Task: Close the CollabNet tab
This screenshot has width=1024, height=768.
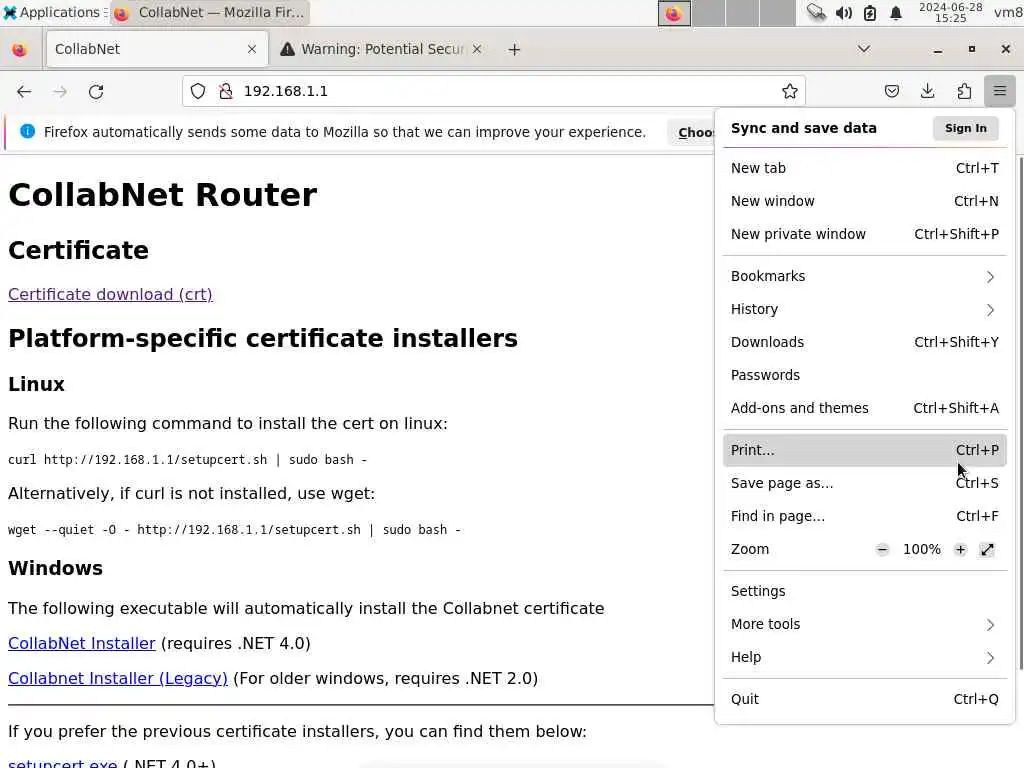Action: (x=252, y=49)
